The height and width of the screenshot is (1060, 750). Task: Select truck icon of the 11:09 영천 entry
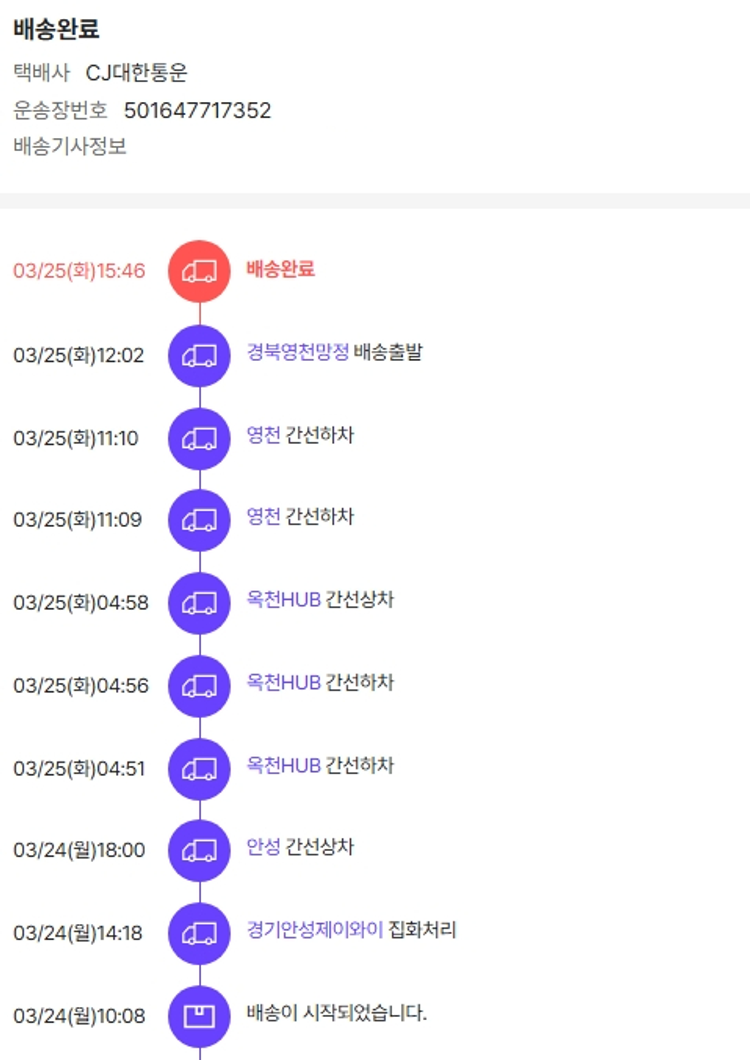click(199, 520)
